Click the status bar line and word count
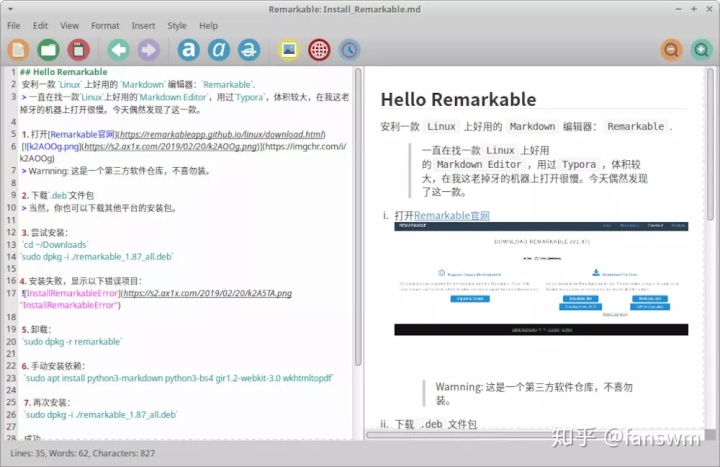Screen dimensions: 720x467 [83, 453]
